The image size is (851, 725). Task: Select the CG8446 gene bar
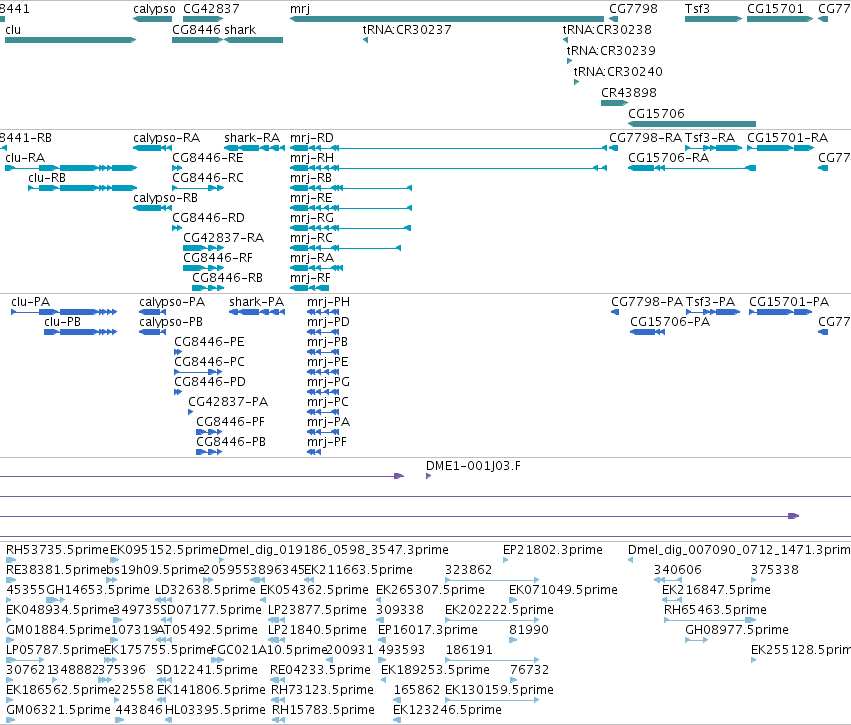(x=197, y=40)
